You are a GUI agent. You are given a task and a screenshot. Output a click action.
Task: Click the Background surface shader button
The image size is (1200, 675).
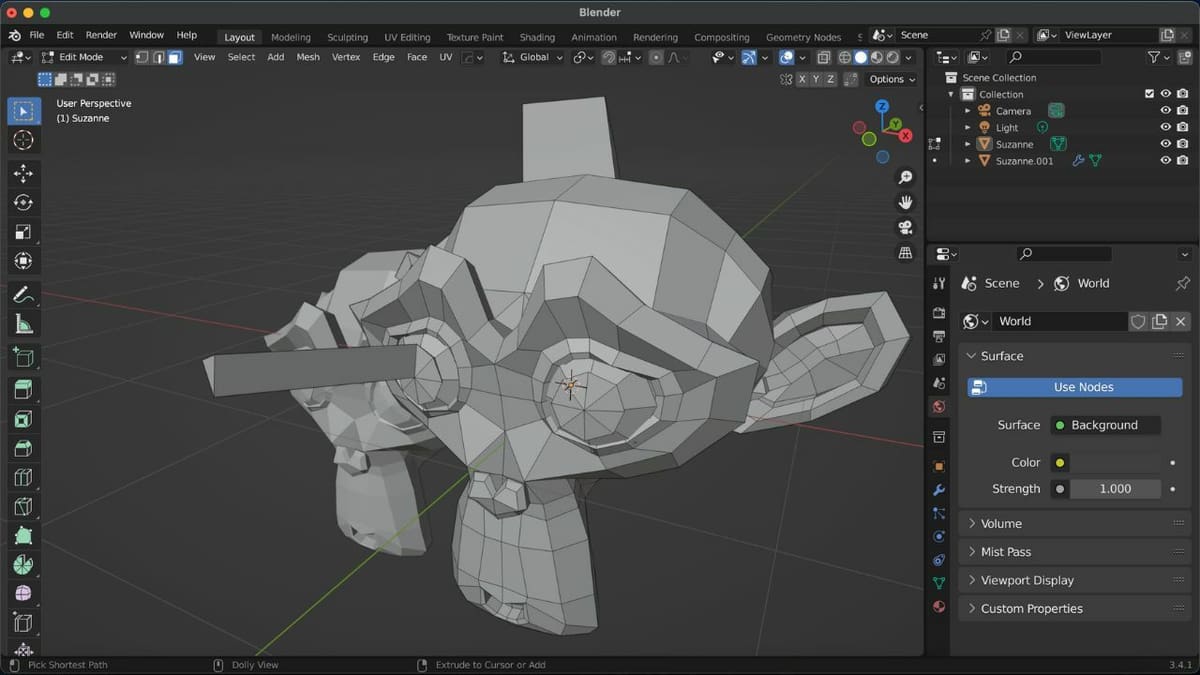coord(1105,425)
